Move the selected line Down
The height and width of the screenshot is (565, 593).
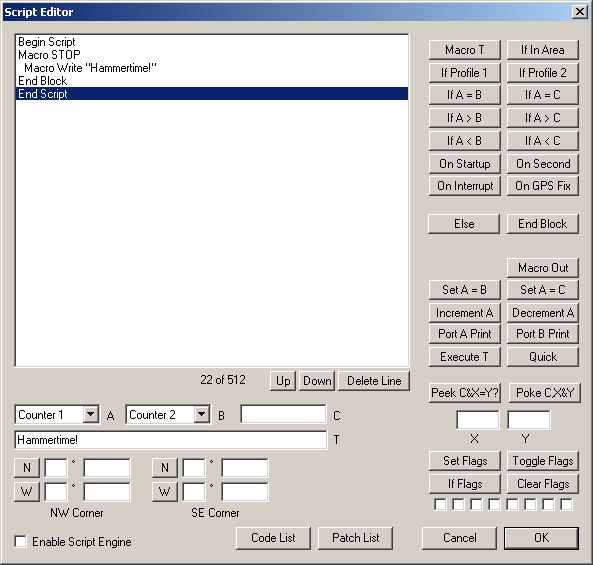pos(317,381)
